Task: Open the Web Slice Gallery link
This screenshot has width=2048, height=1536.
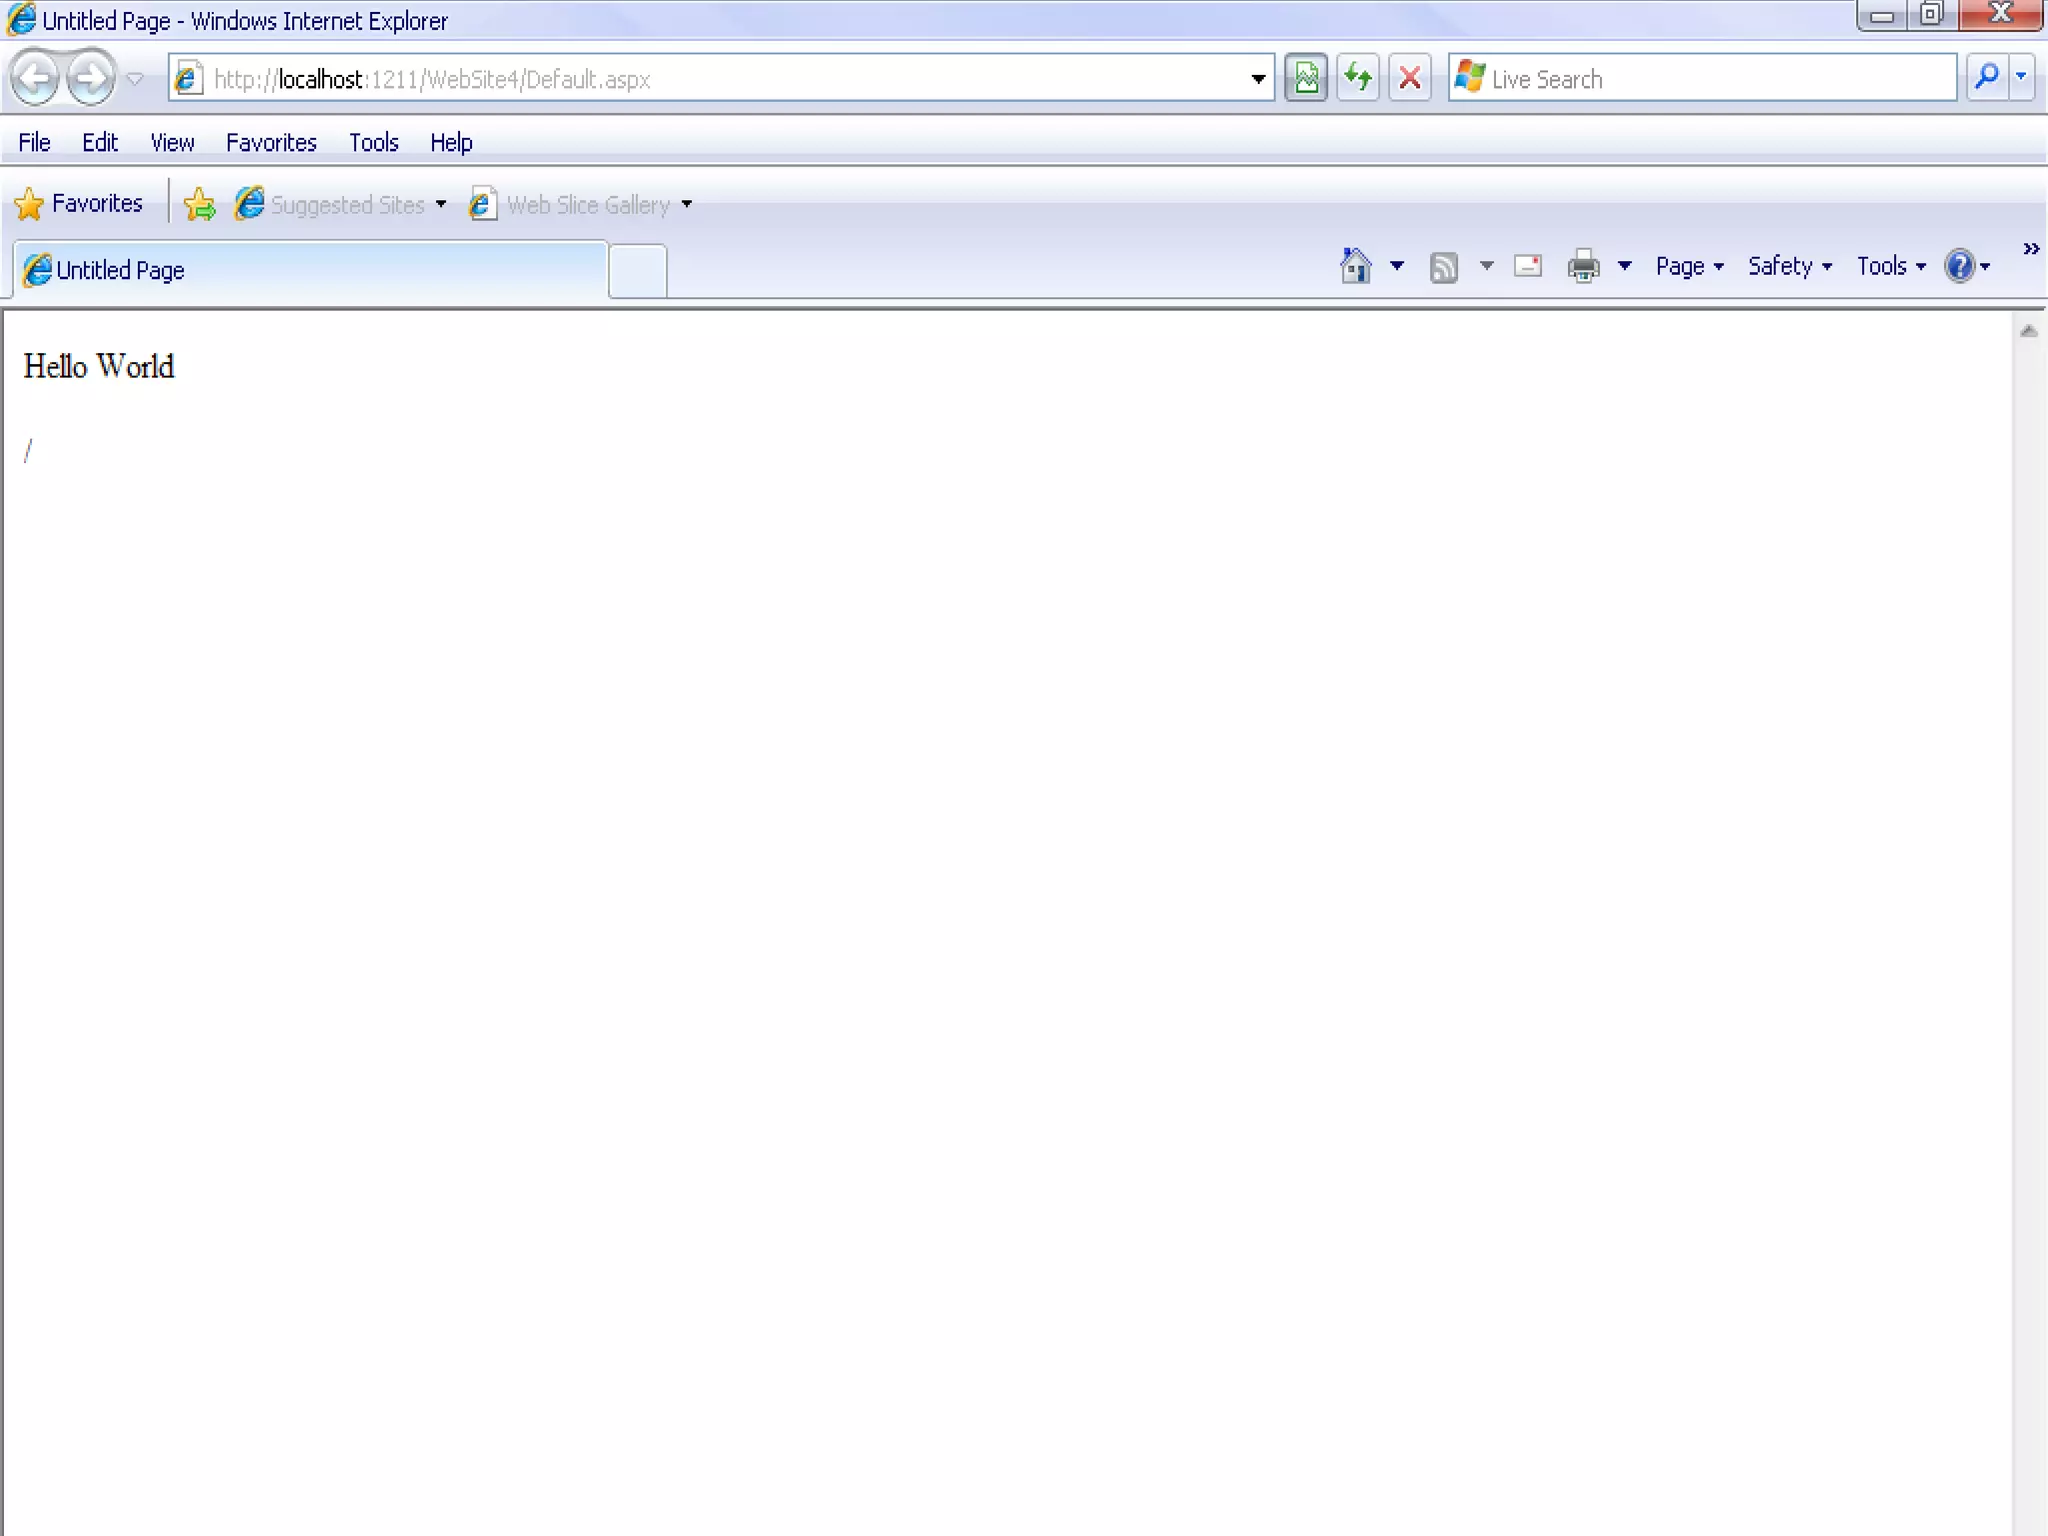Action: coord(587,204)
